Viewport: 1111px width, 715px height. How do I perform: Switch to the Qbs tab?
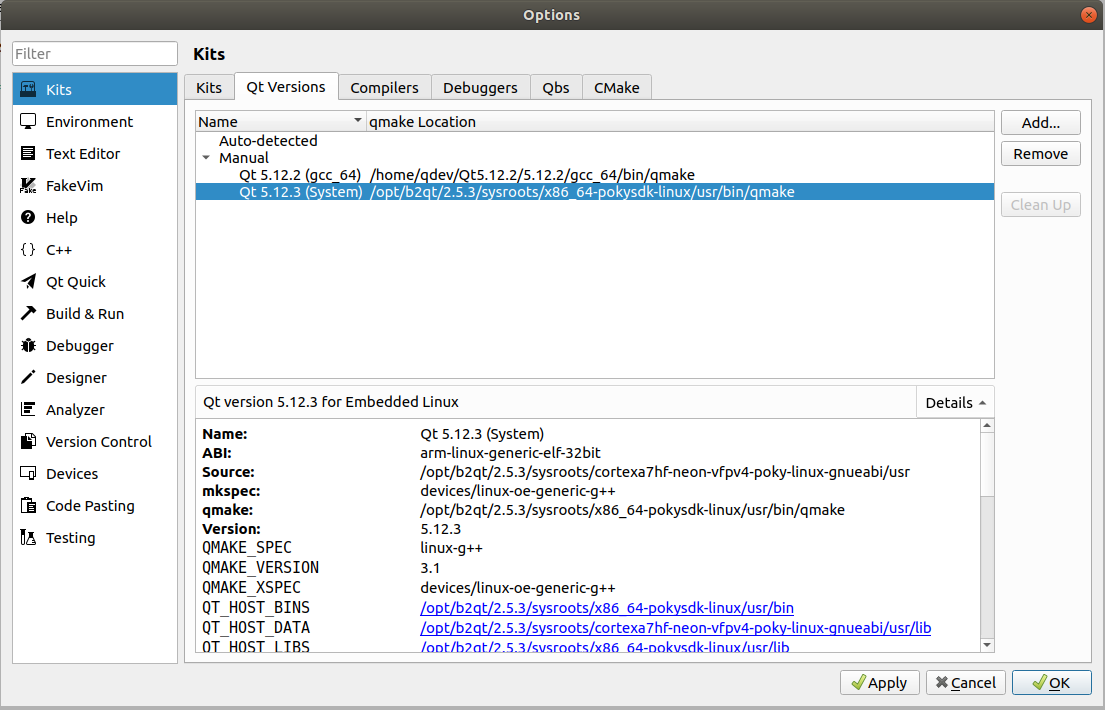[556, 87]
